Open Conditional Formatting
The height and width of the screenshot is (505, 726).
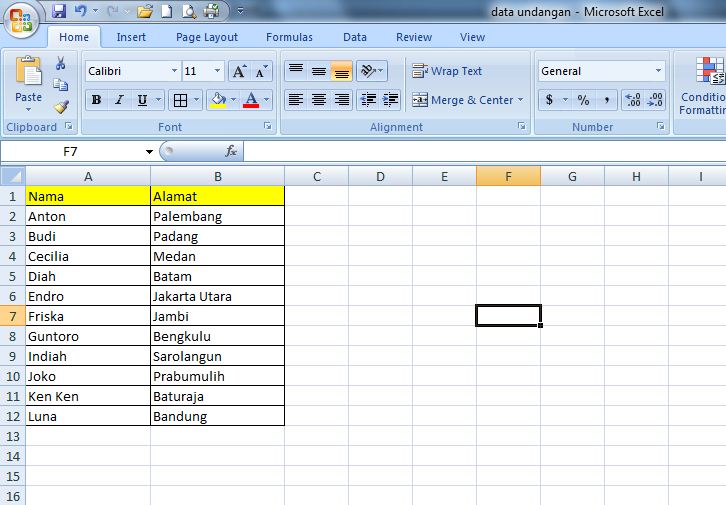[x=703, y=86]
